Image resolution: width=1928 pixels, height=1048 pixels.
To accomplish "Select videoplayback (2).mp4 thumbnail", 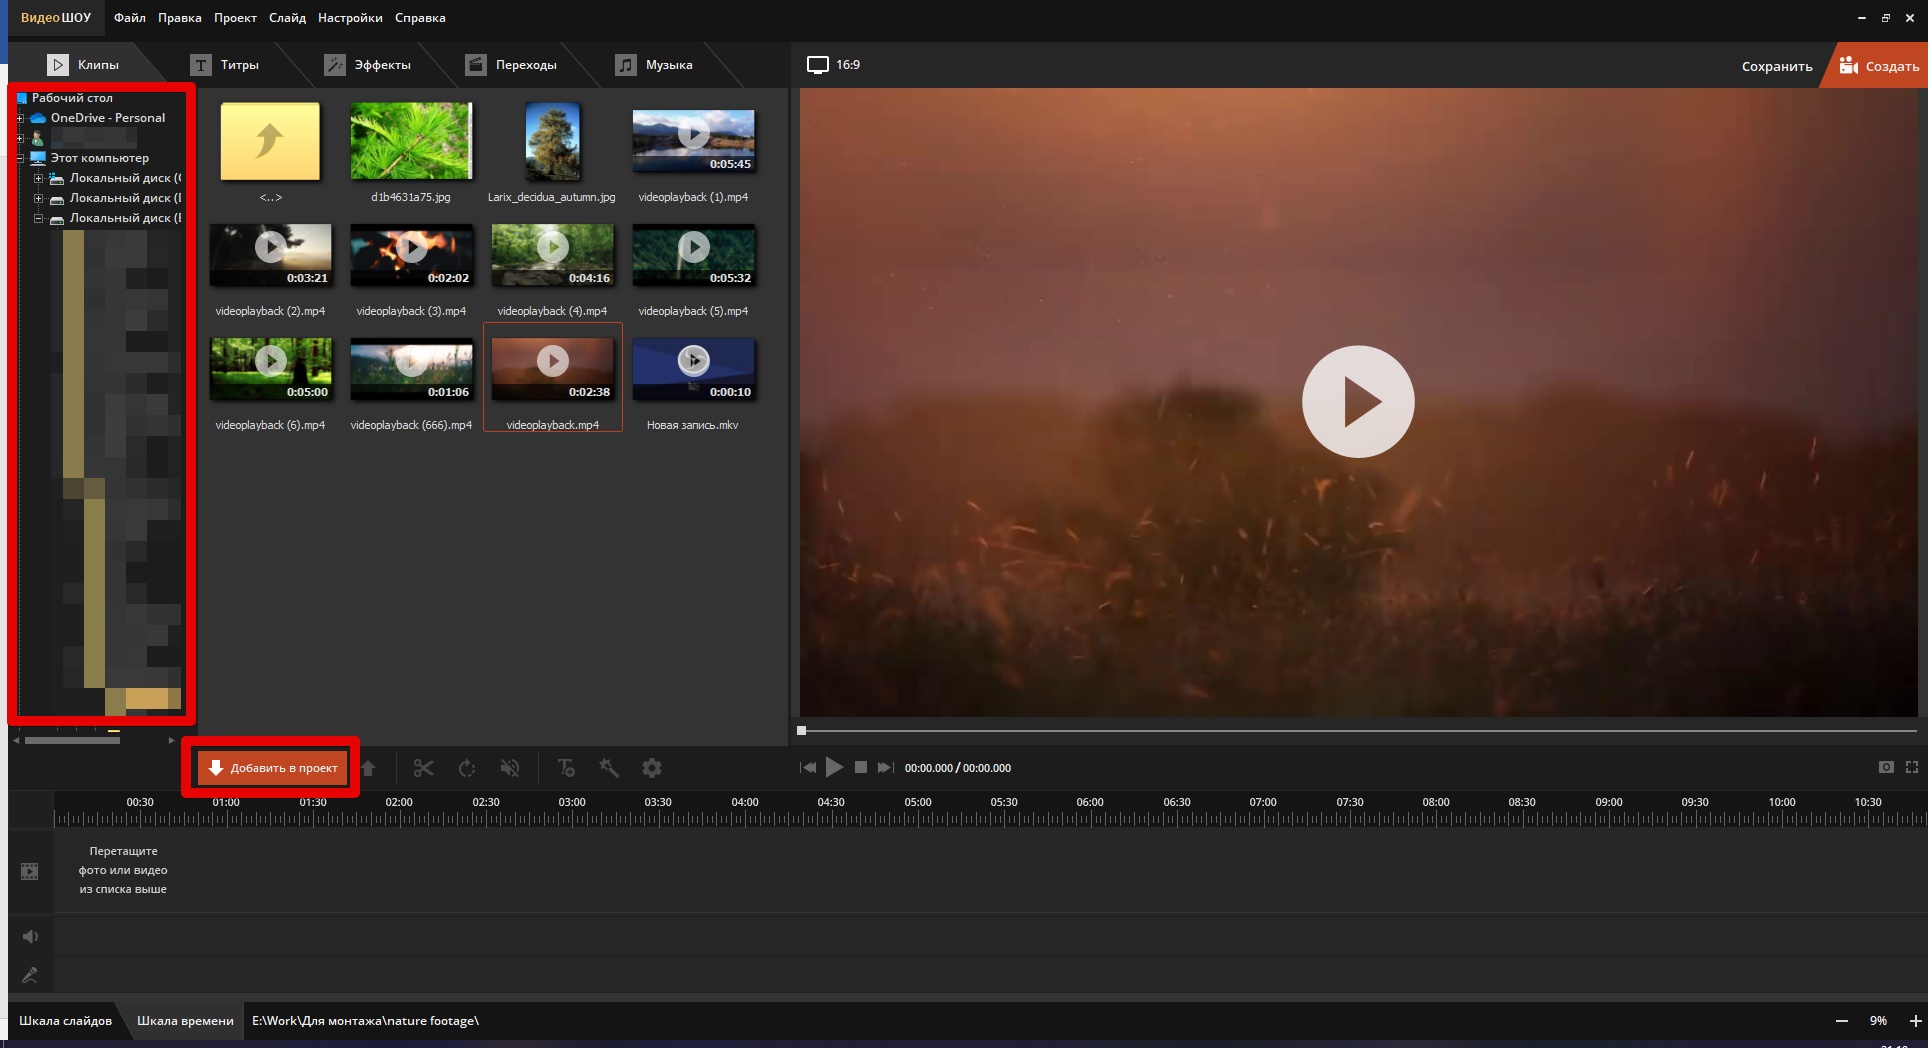I will (270, 255).
